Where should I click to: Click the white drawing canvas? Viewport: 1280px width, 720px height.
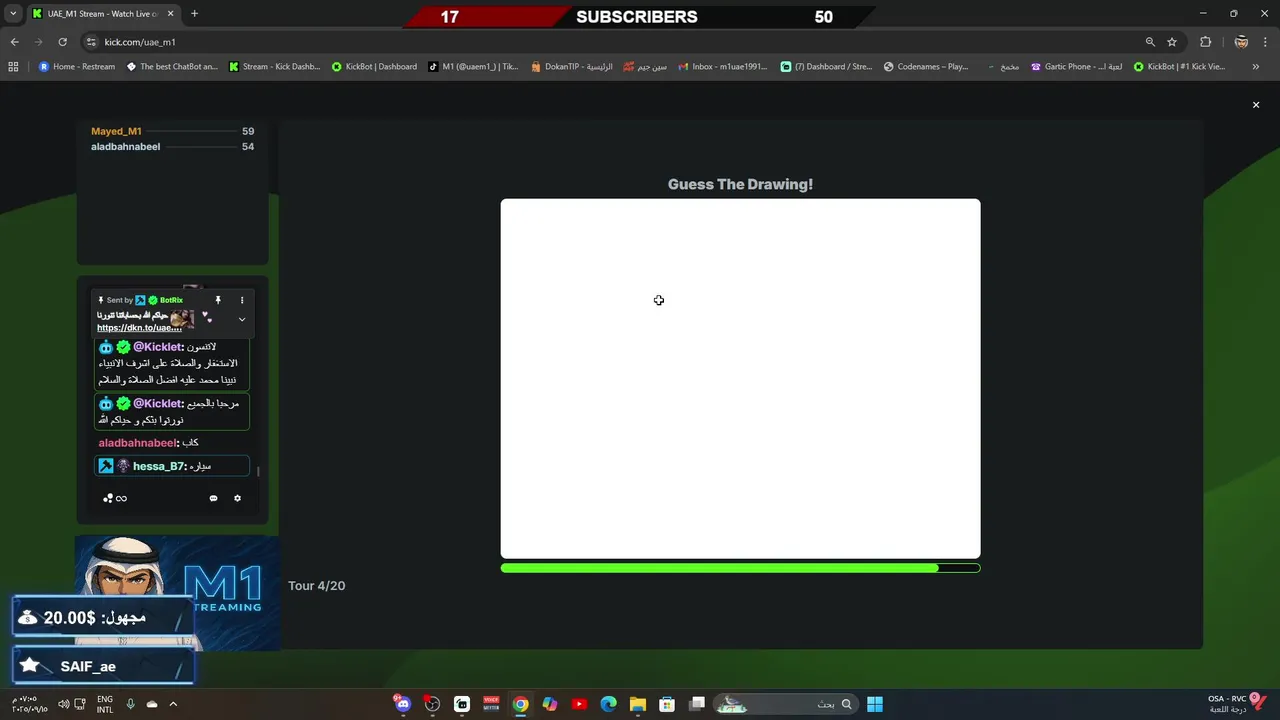point(740,378)
